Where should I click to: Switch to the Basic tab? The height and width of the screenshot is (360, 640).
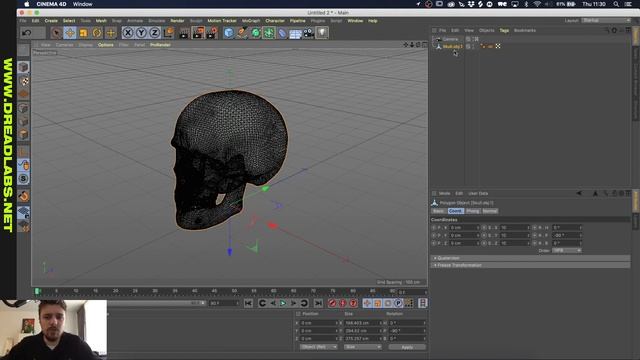[x=438, y=211]
